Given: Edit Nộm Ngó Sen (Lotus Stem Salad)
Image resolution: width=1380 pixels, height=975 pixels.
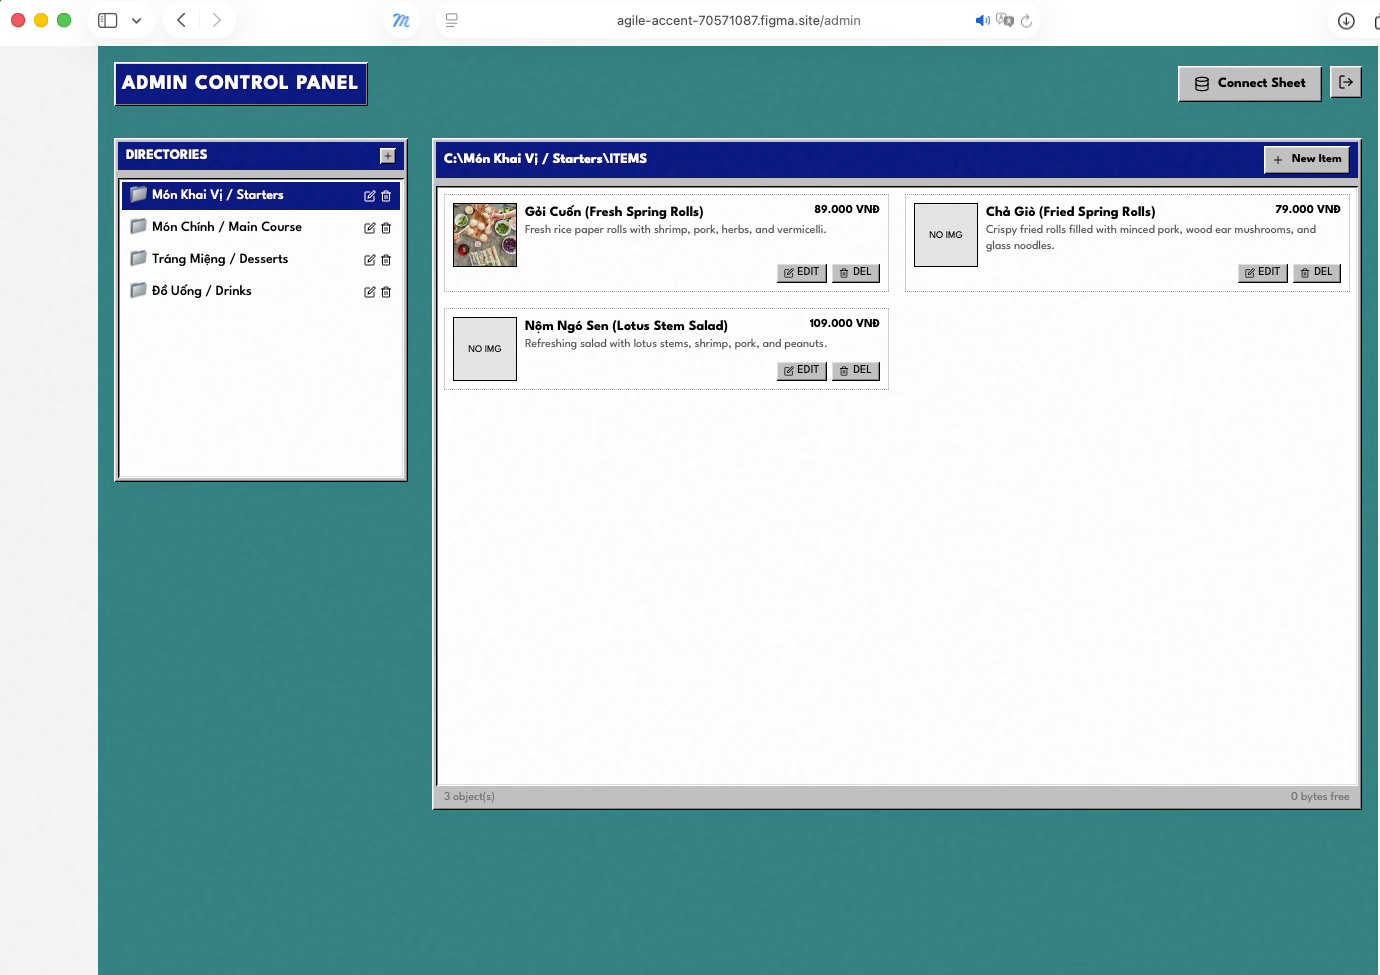Looking at the screenshot, I should click(802, 370).
